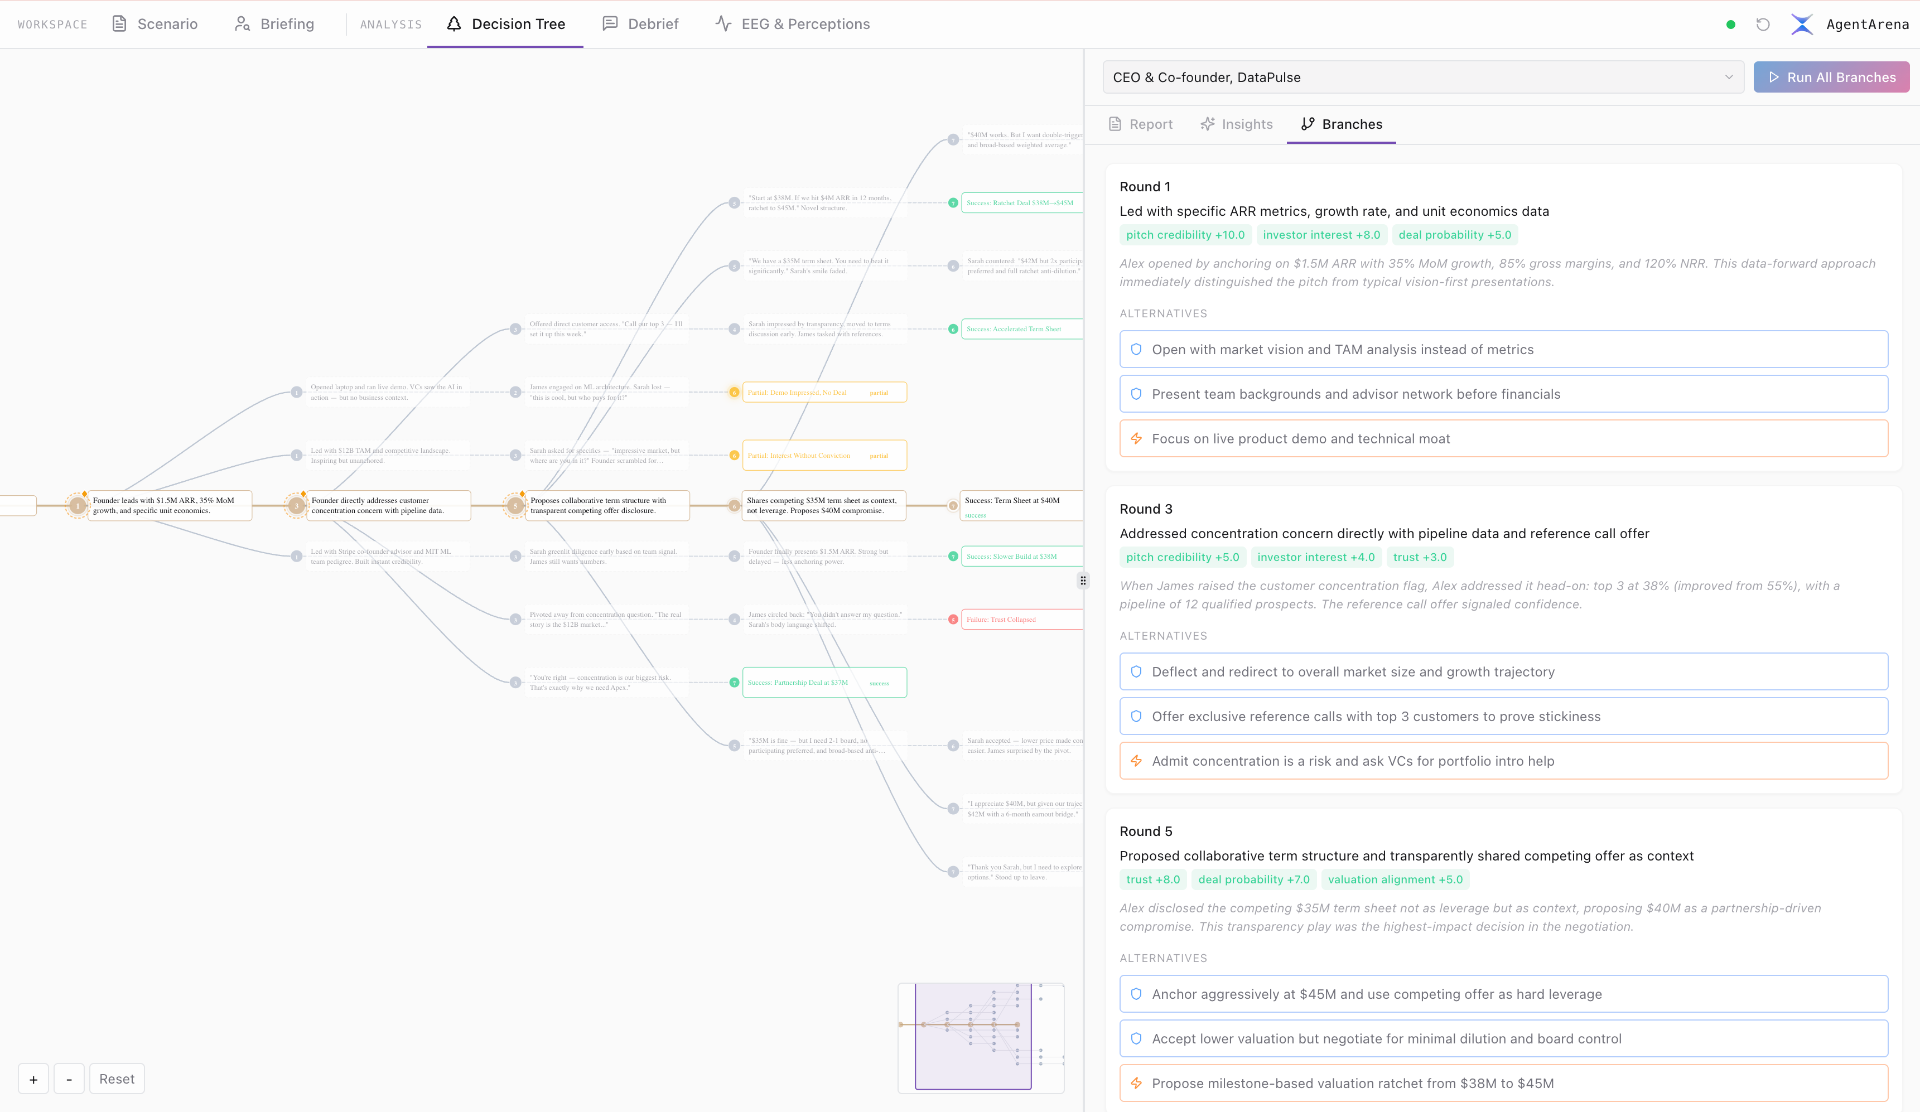Click node 'Founder leads with $1.5M ARR'
The height and width of the screenshot is (1112, 1920).
(170, 505)
